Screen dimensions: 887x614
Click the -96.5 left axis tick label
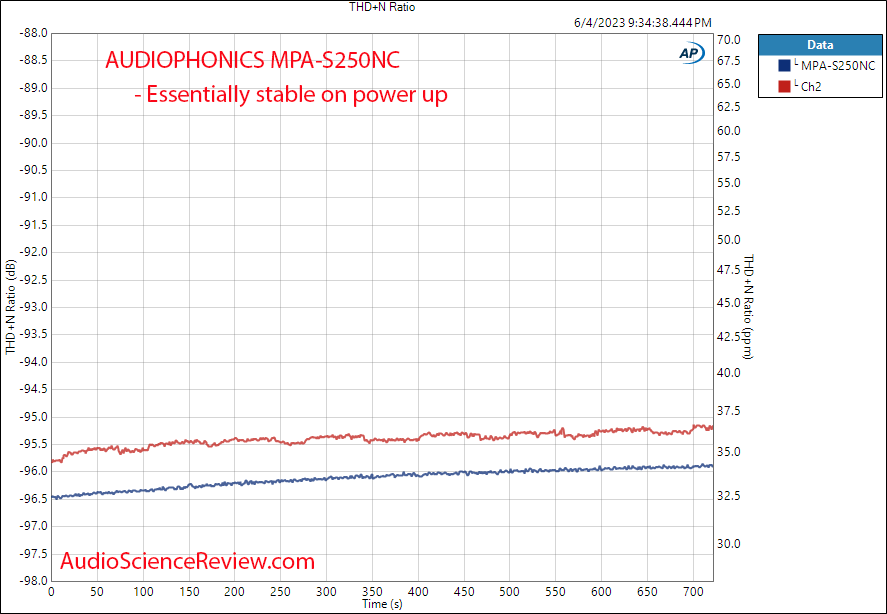click(x=33, y=499)
